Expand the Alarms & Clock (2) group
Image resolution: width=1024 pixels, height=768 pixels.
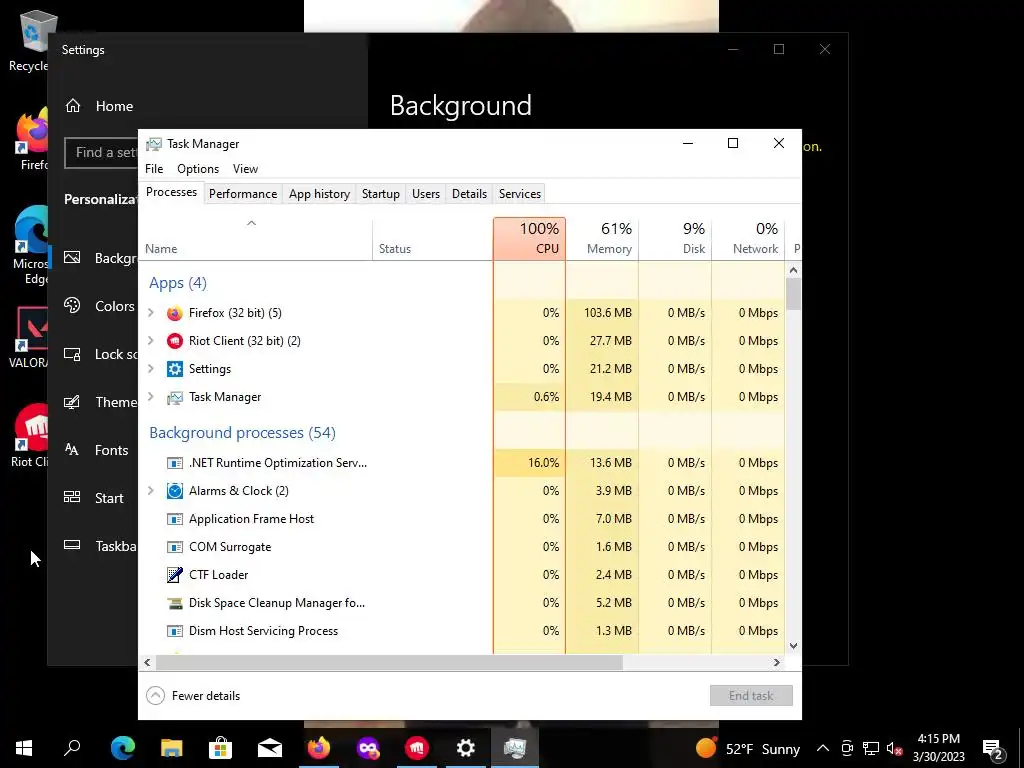(x=151, y=490)
